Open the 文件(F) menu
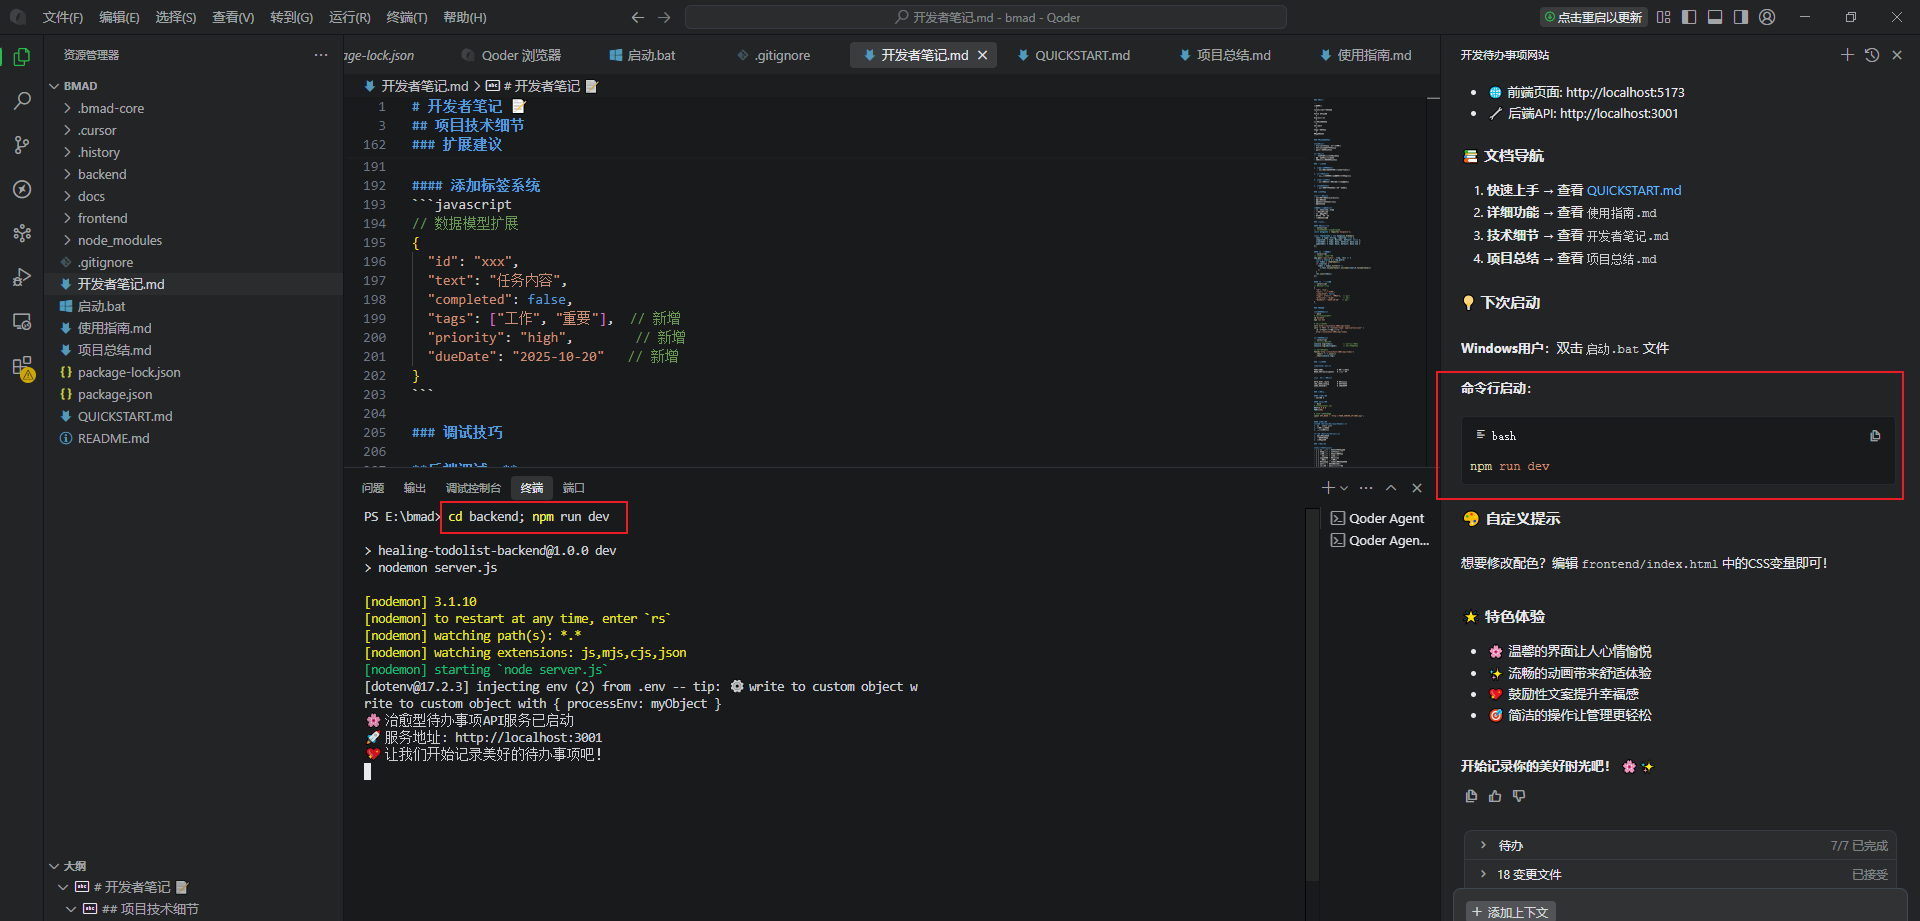 coord(62,17)
